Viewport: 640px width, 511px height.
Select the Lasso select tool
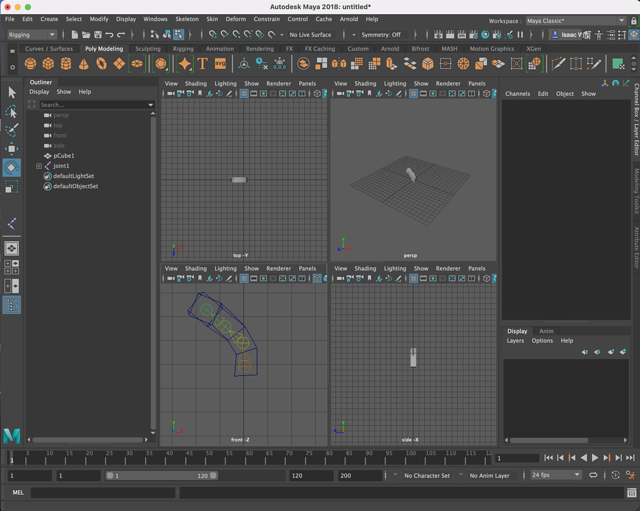[11, 111]
